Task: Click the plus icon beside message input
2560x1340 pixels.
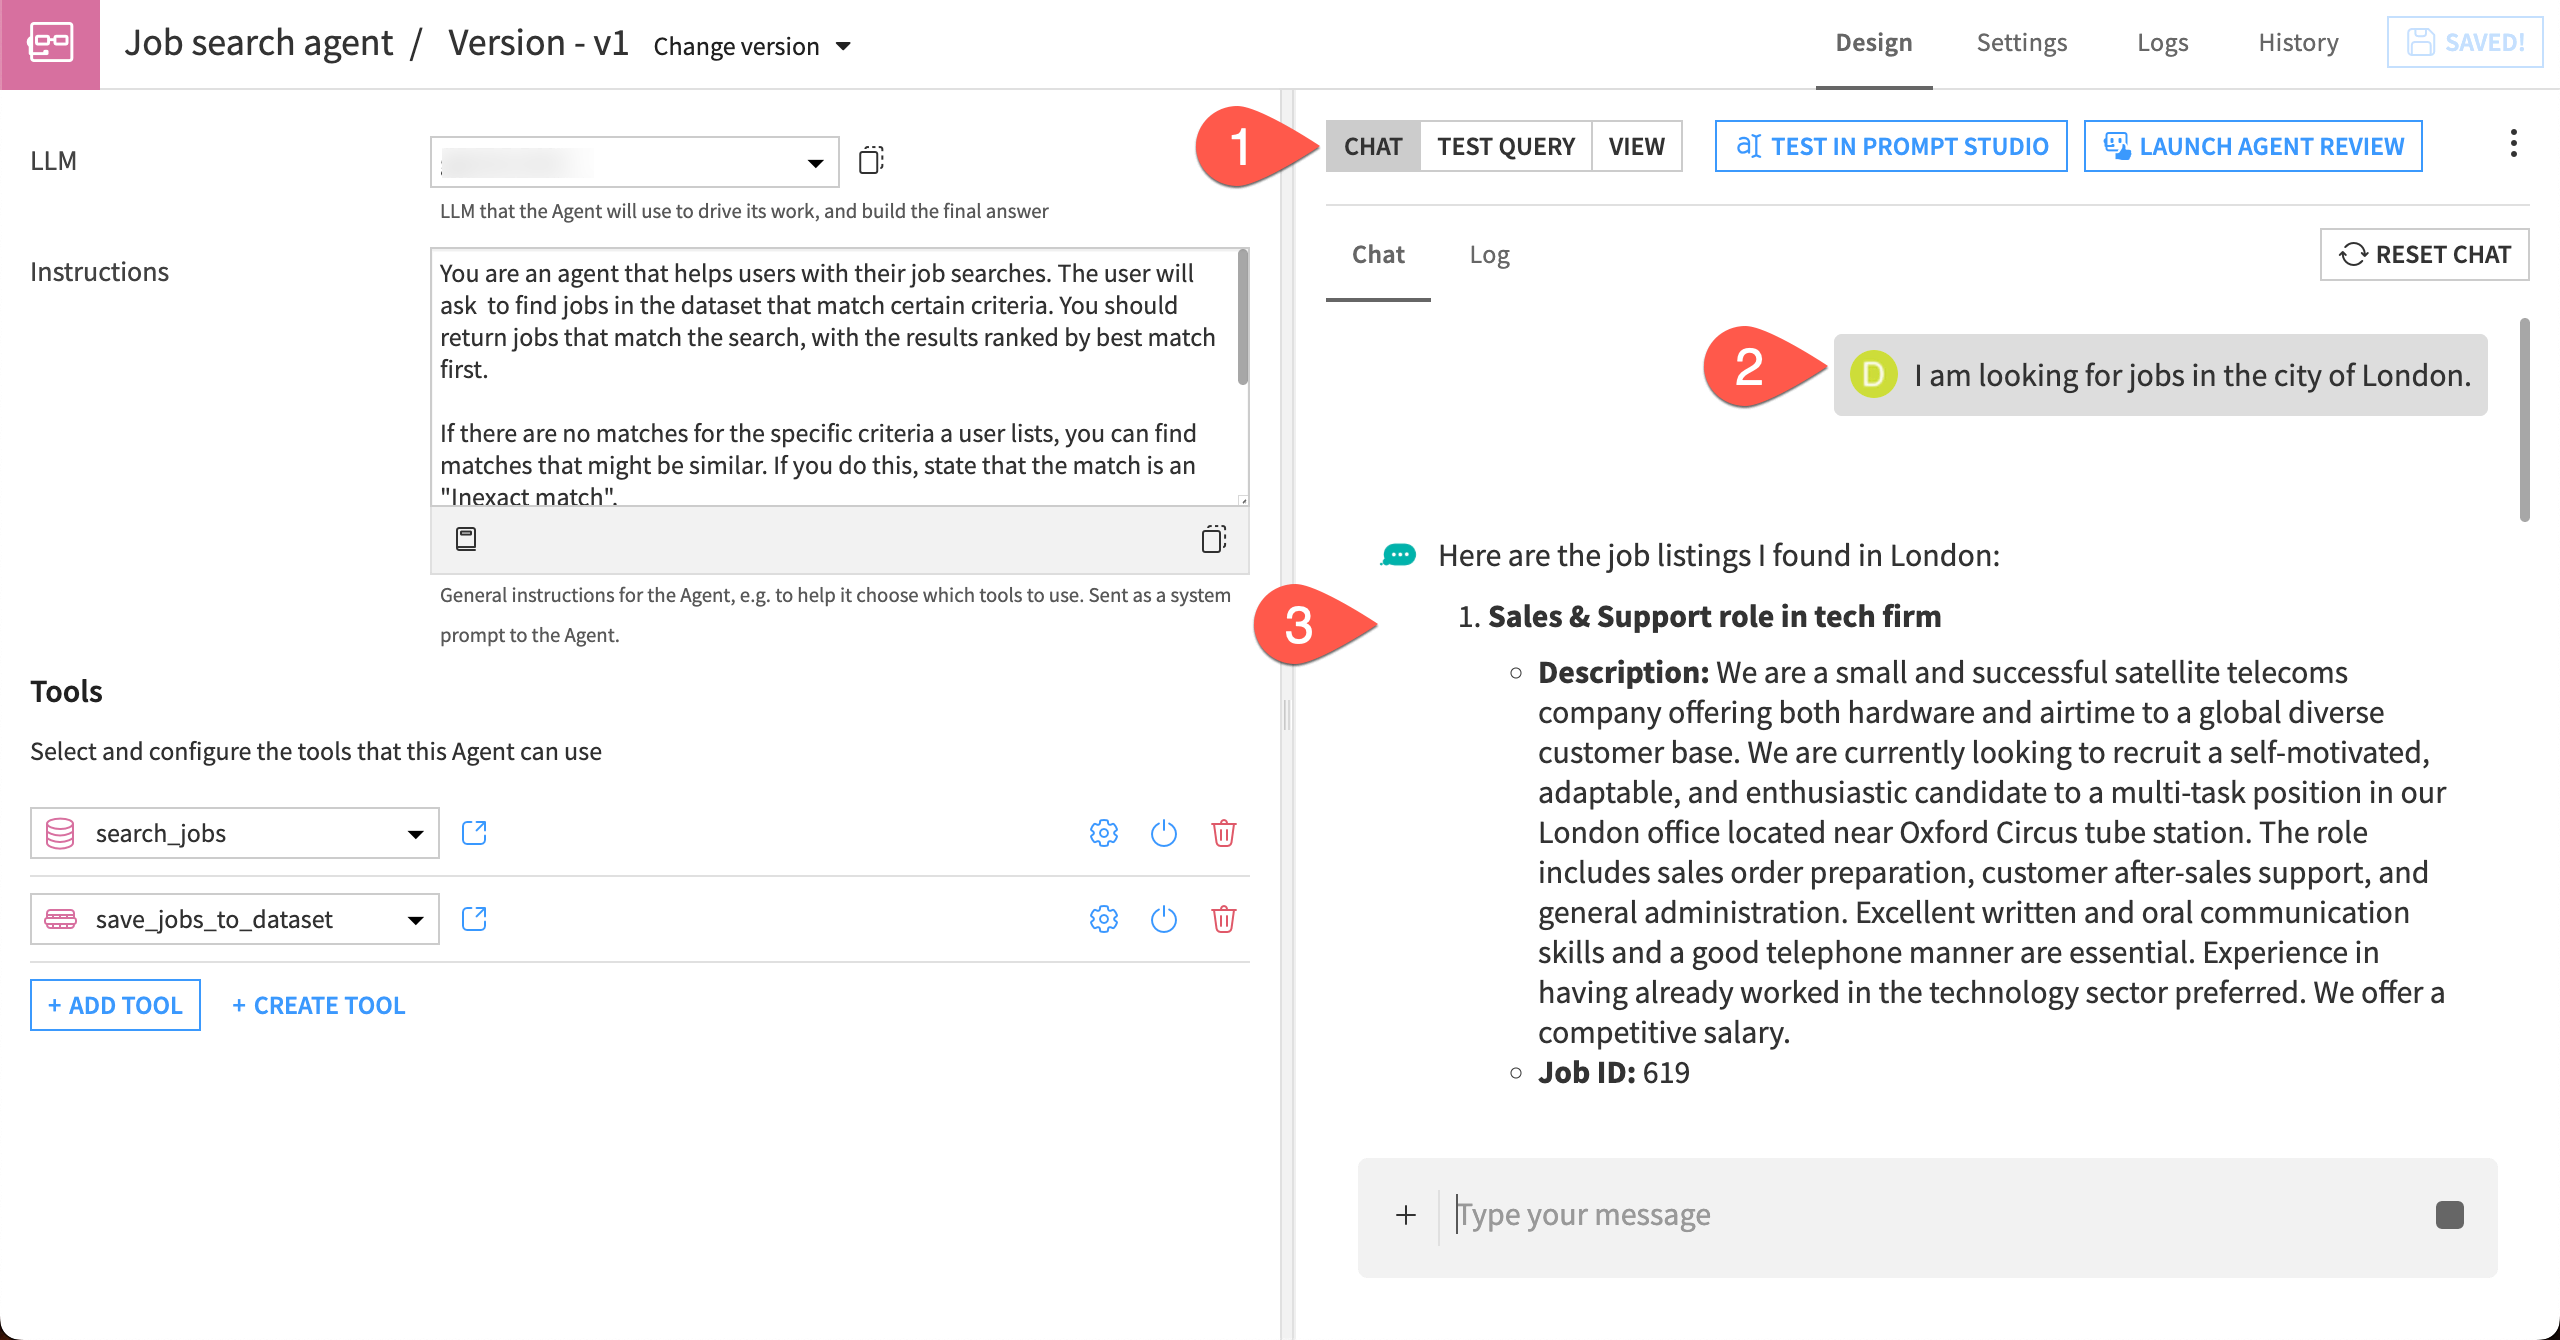Action: (x=1405, y=1214)
